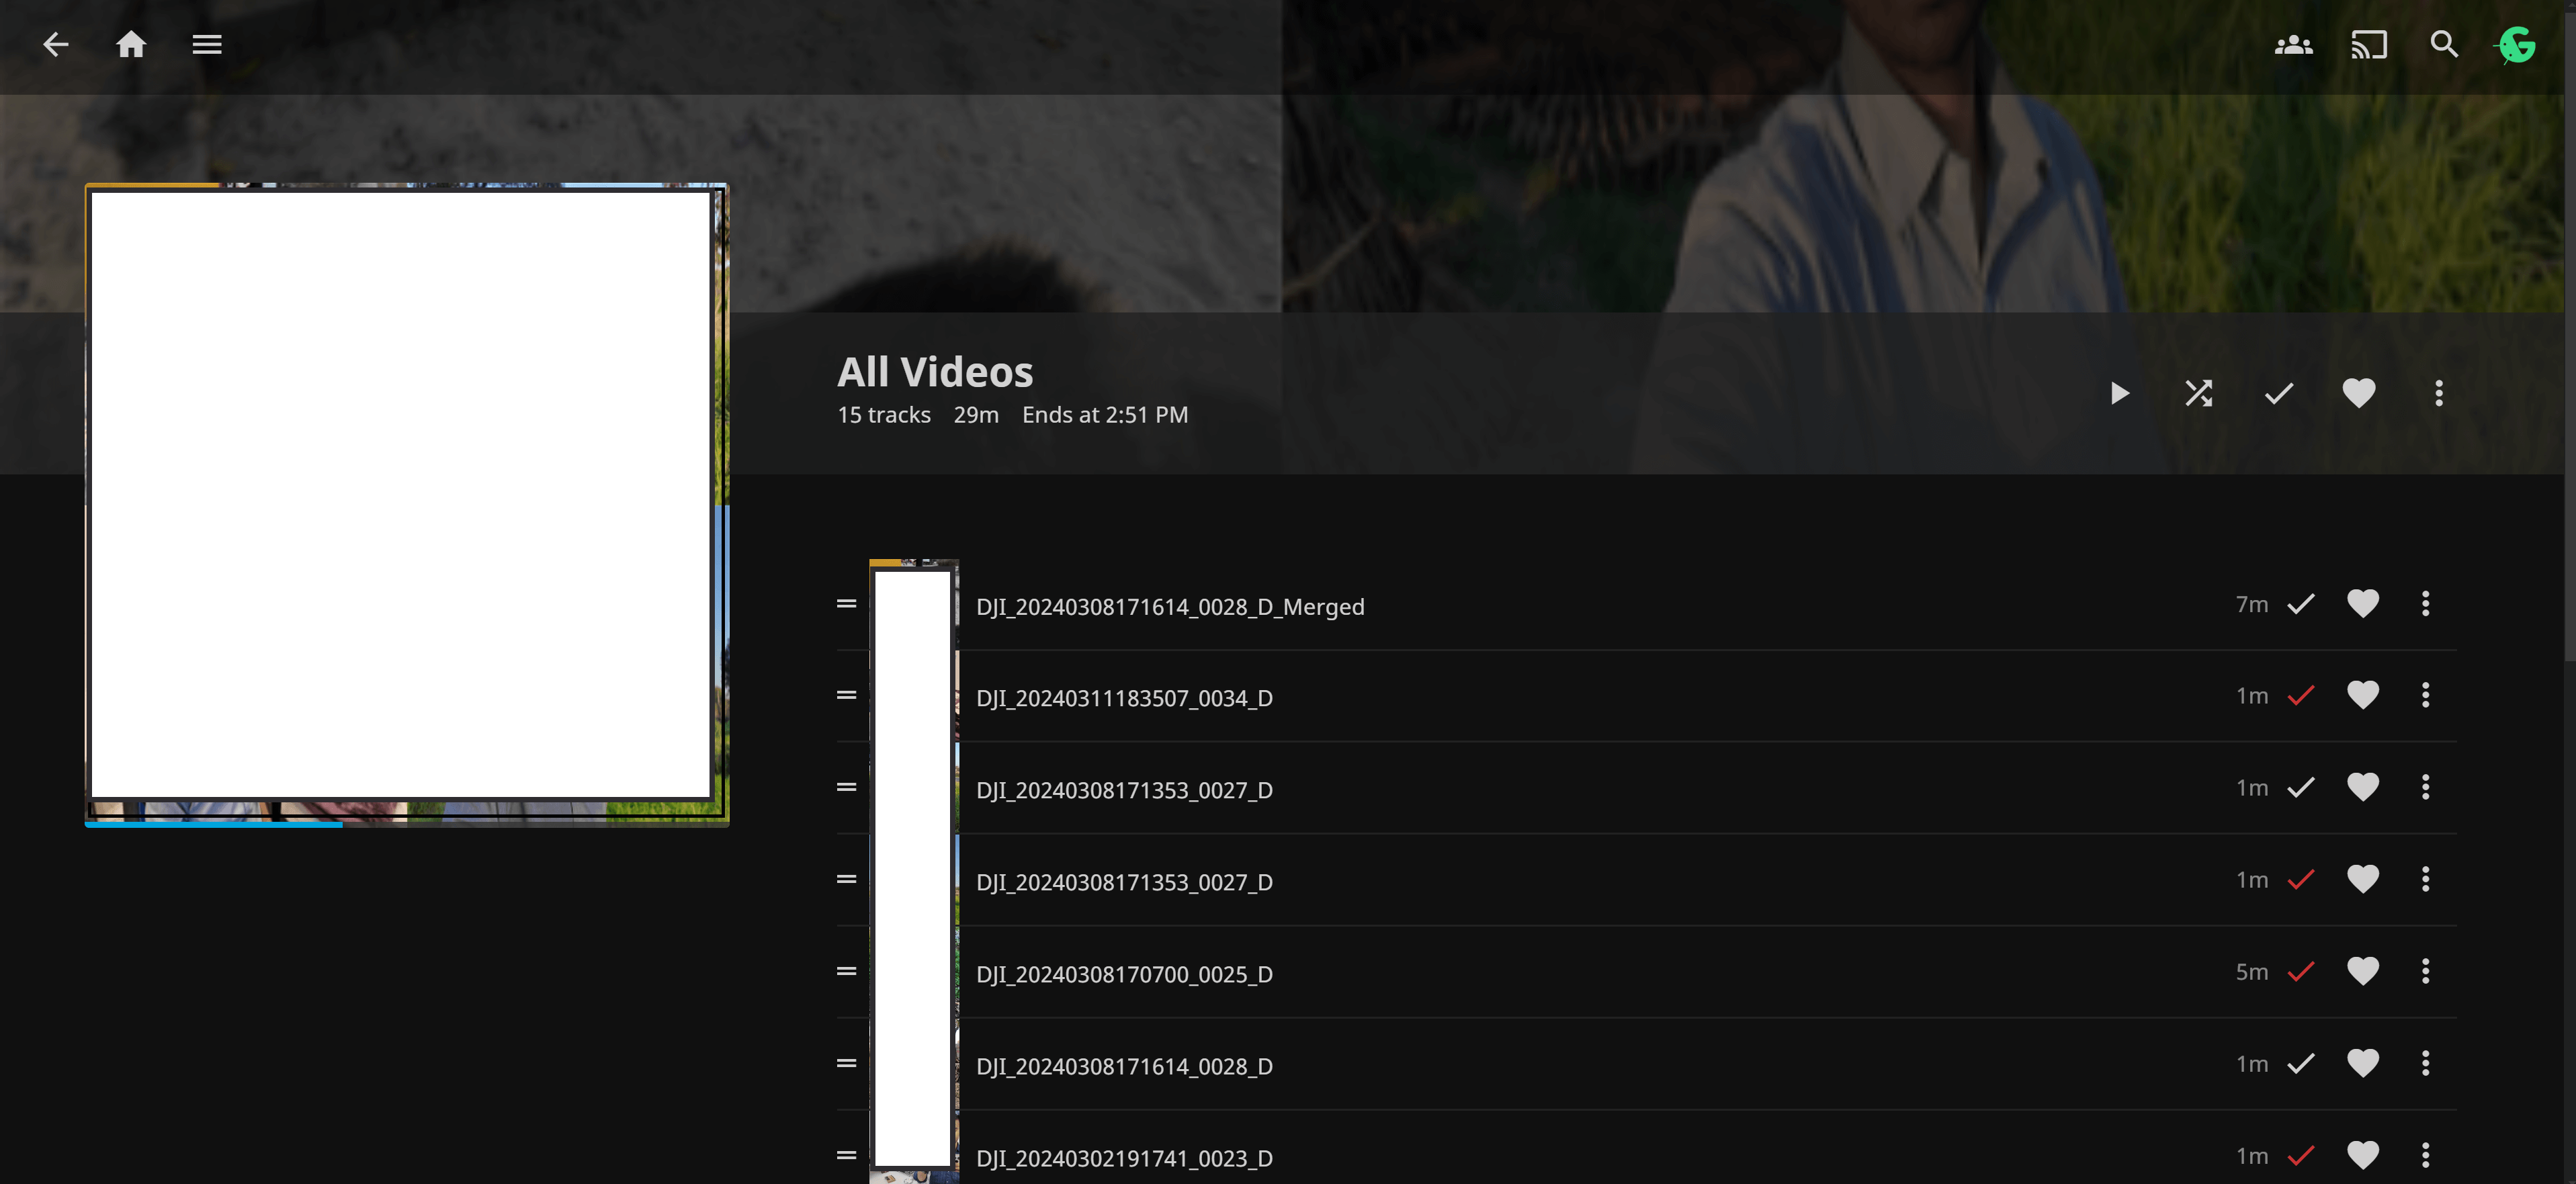Open more menu for DJI_20240308171614_0028_D_Merged
2576x1184 pixels.
2425,603
